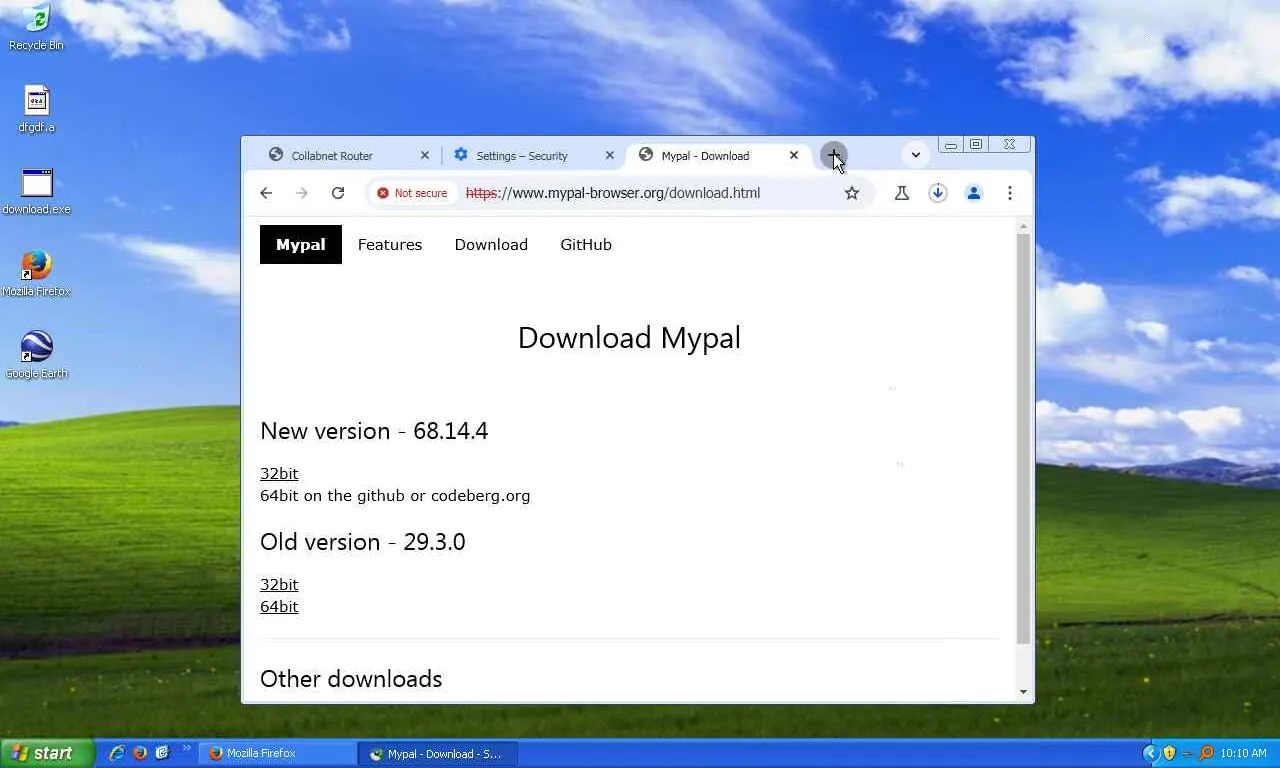The height and width of the screenshot is (768, 1280).
Task: Click the security shield tray icon
Action: pos(1169,753)
